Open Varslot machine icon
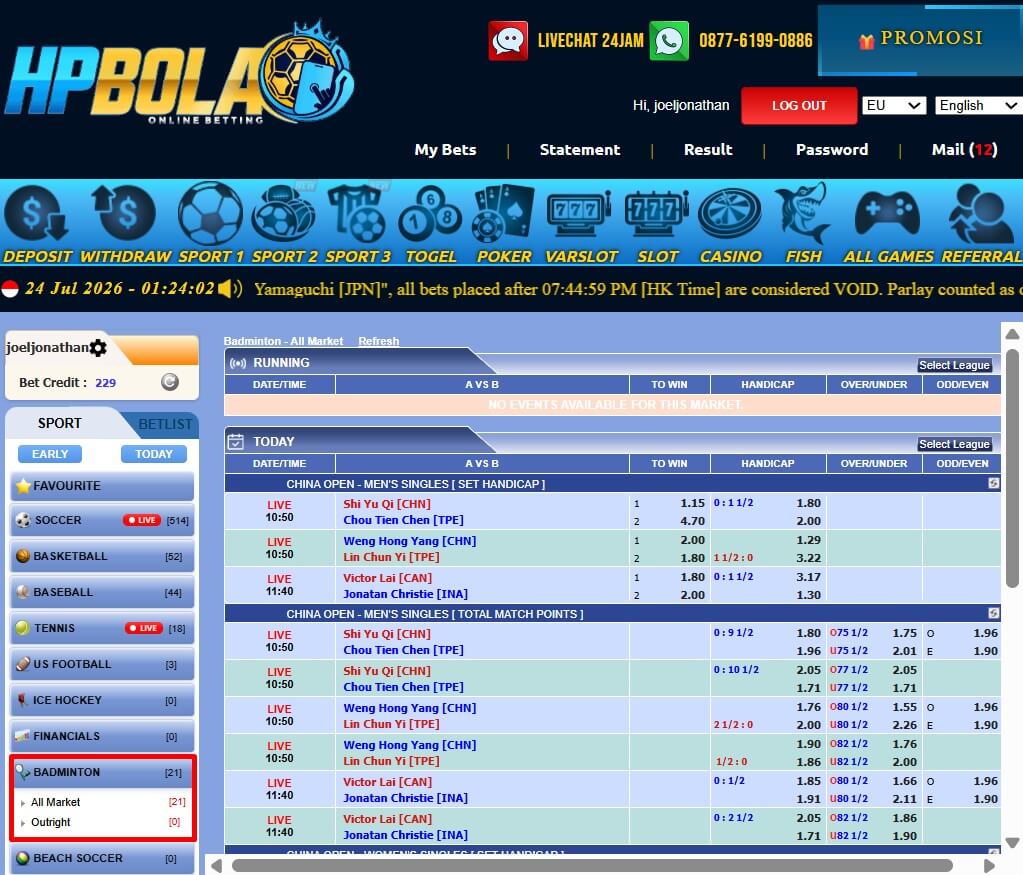 pyautogui.click(x=579, y=213)
